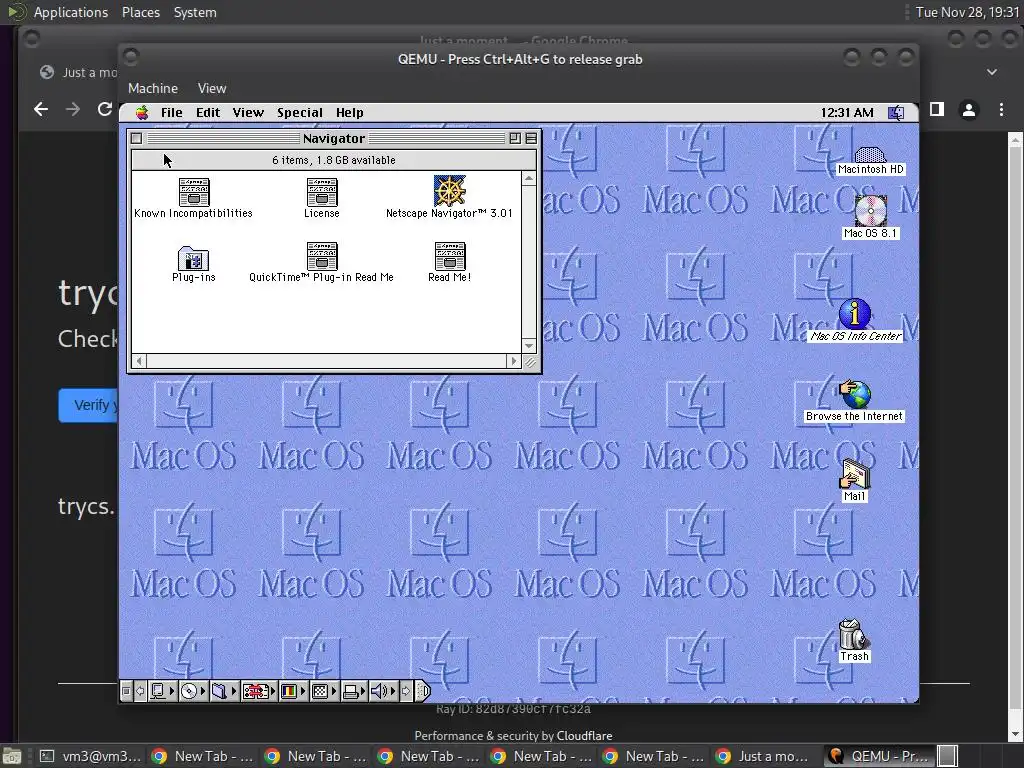Image resolution: width=1024 pixels, height=768 pixels.
Task: Click Control Strip close box at left end
Action: [127, 691]
